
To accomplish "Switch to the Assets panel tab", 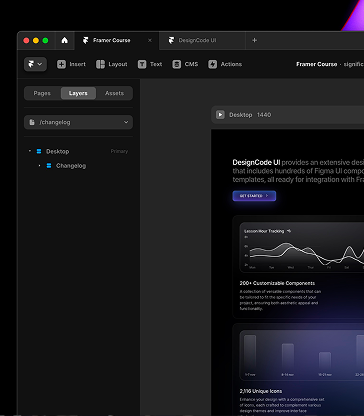I will pos(114,93).
